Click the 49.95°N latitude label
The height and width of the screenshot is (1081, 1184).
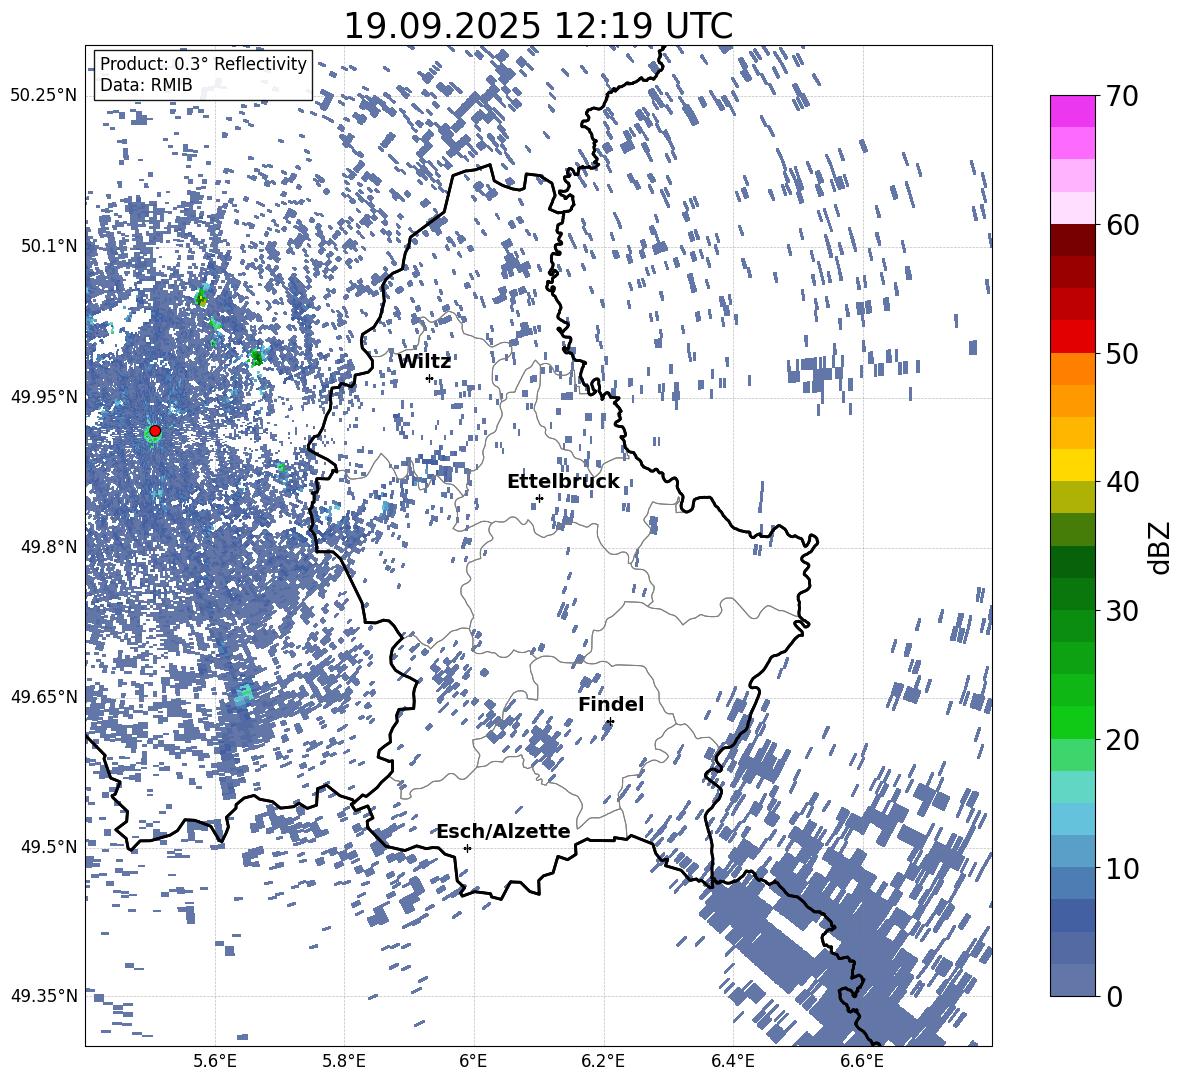(x=44, y=397)
